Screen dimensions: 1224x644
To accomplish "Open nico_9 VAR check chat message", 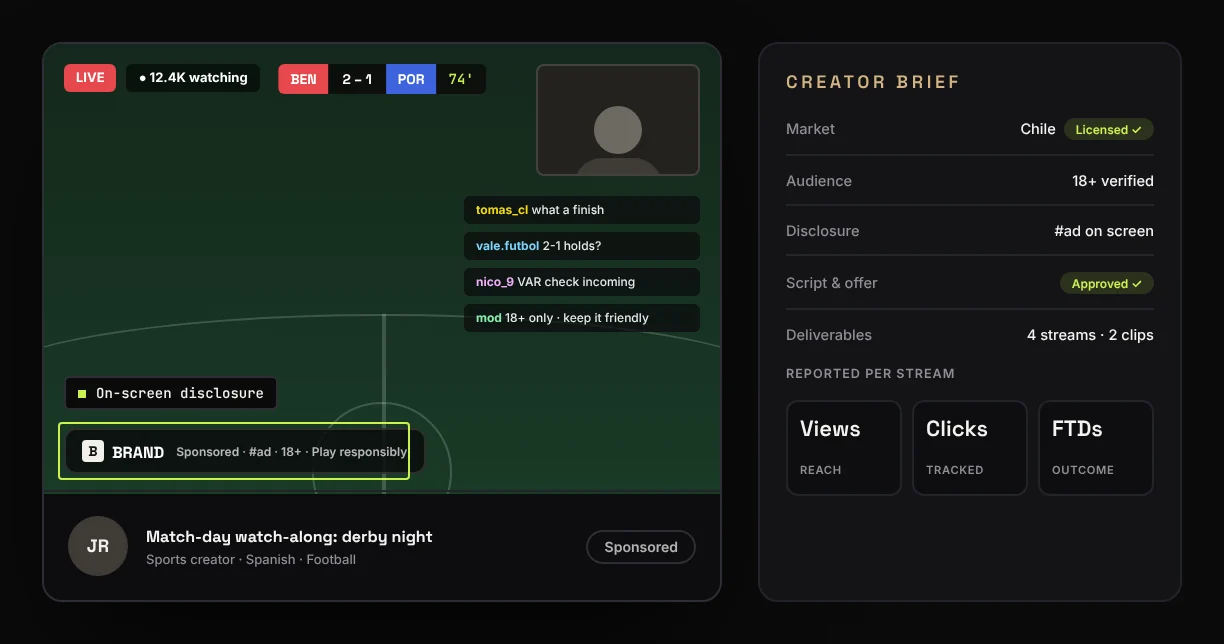I will click(x=582, y=282).
